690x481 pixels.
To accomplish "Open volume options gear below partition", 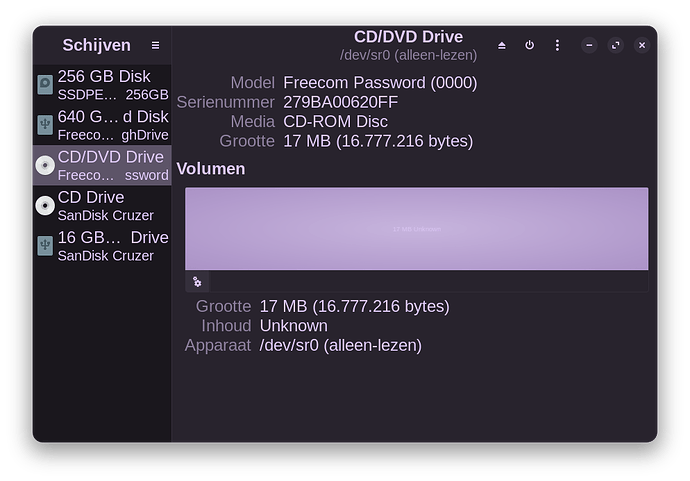I will tap(197, 282).
